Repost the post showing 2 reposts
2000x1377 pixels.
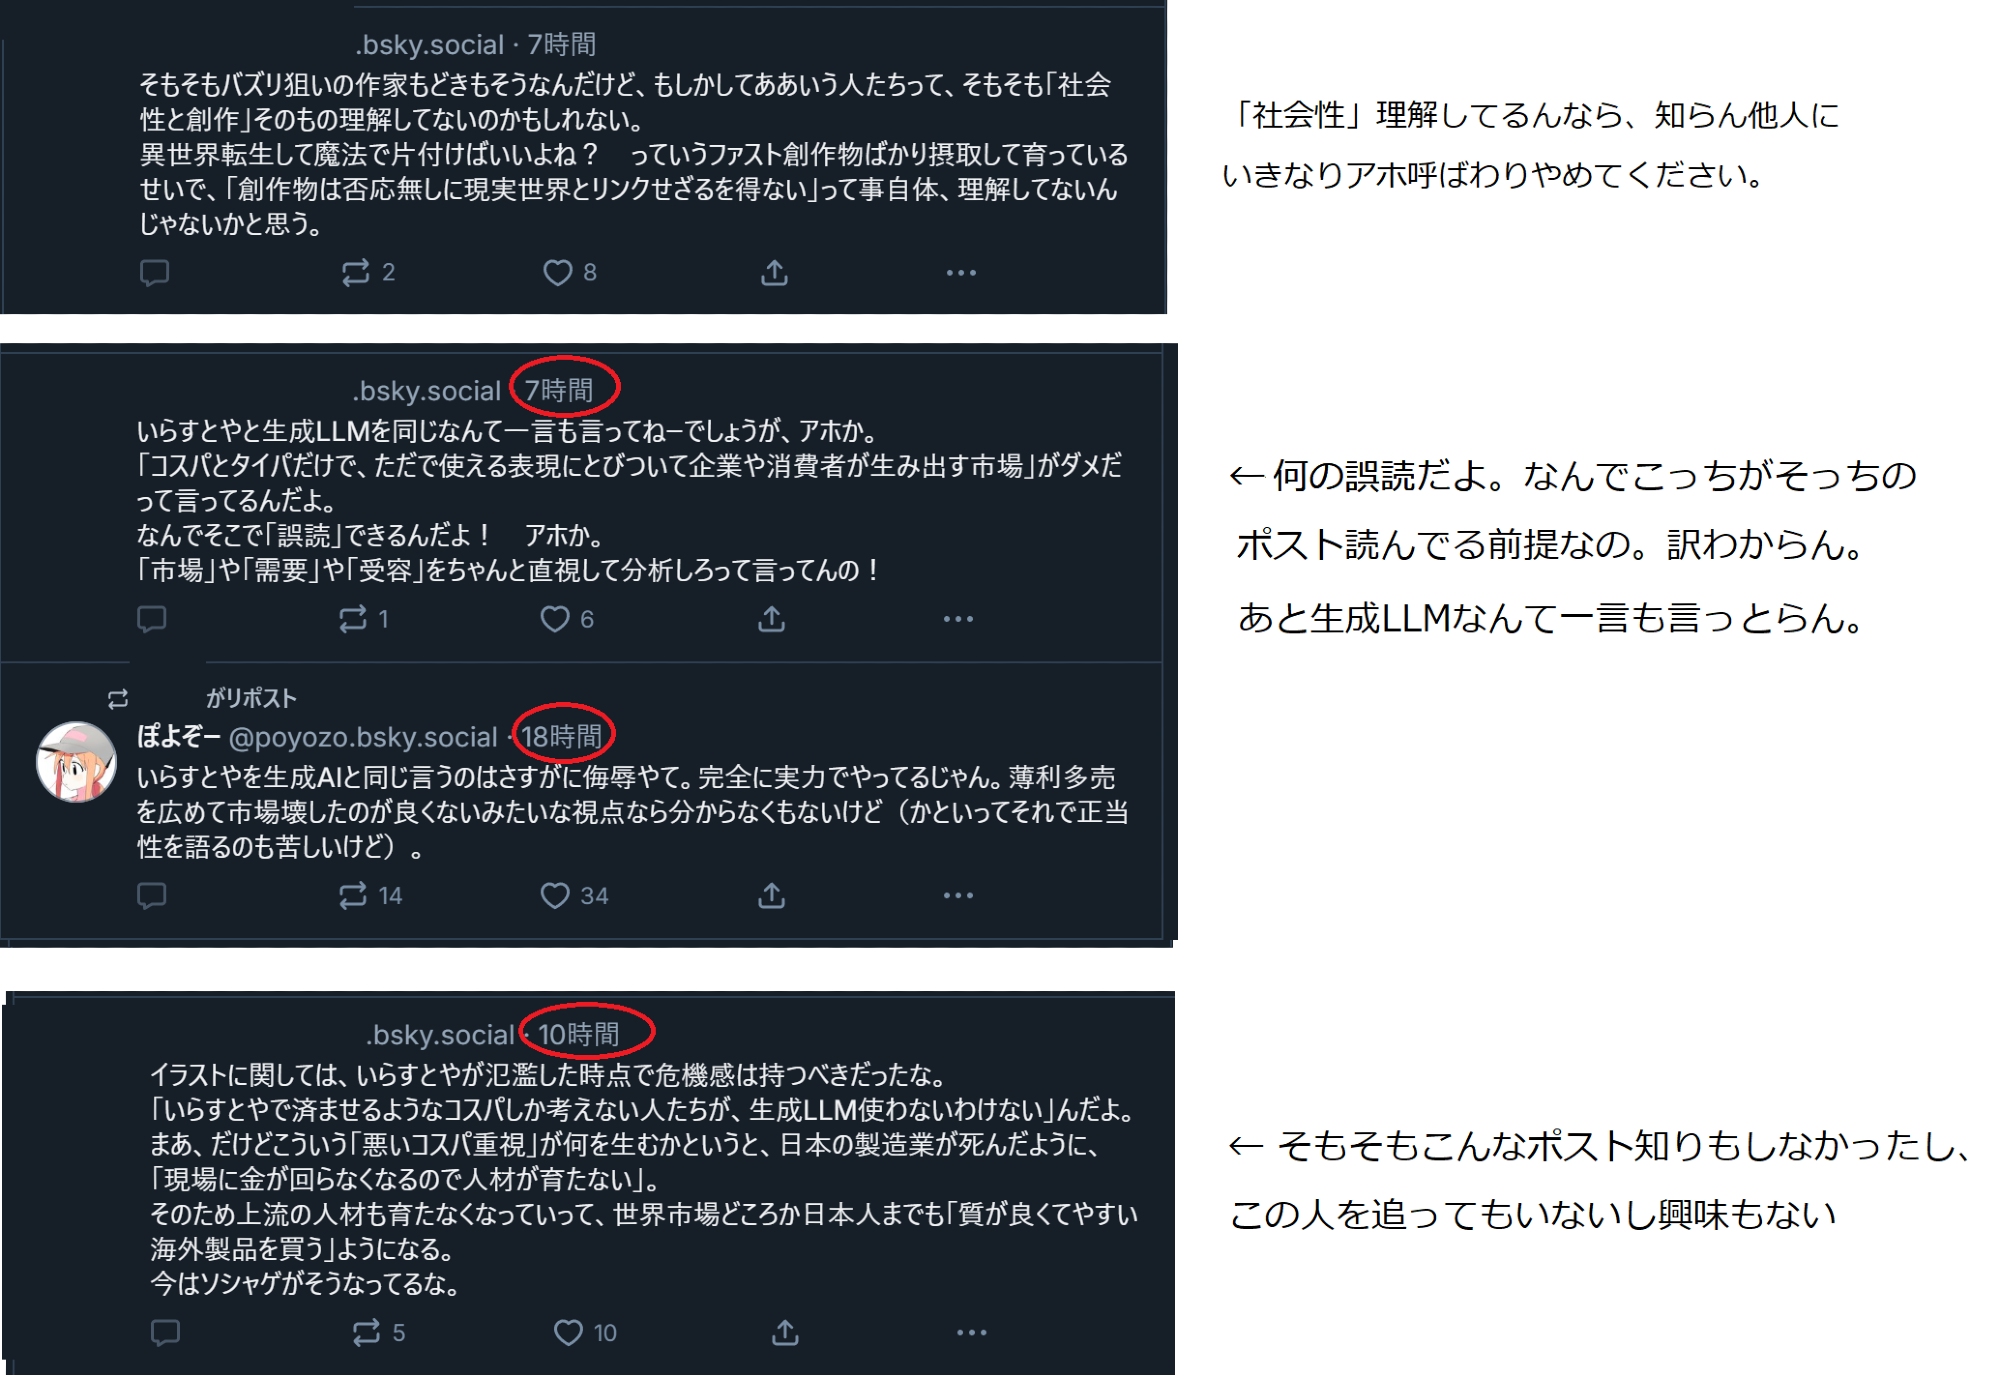click(355, 272)
